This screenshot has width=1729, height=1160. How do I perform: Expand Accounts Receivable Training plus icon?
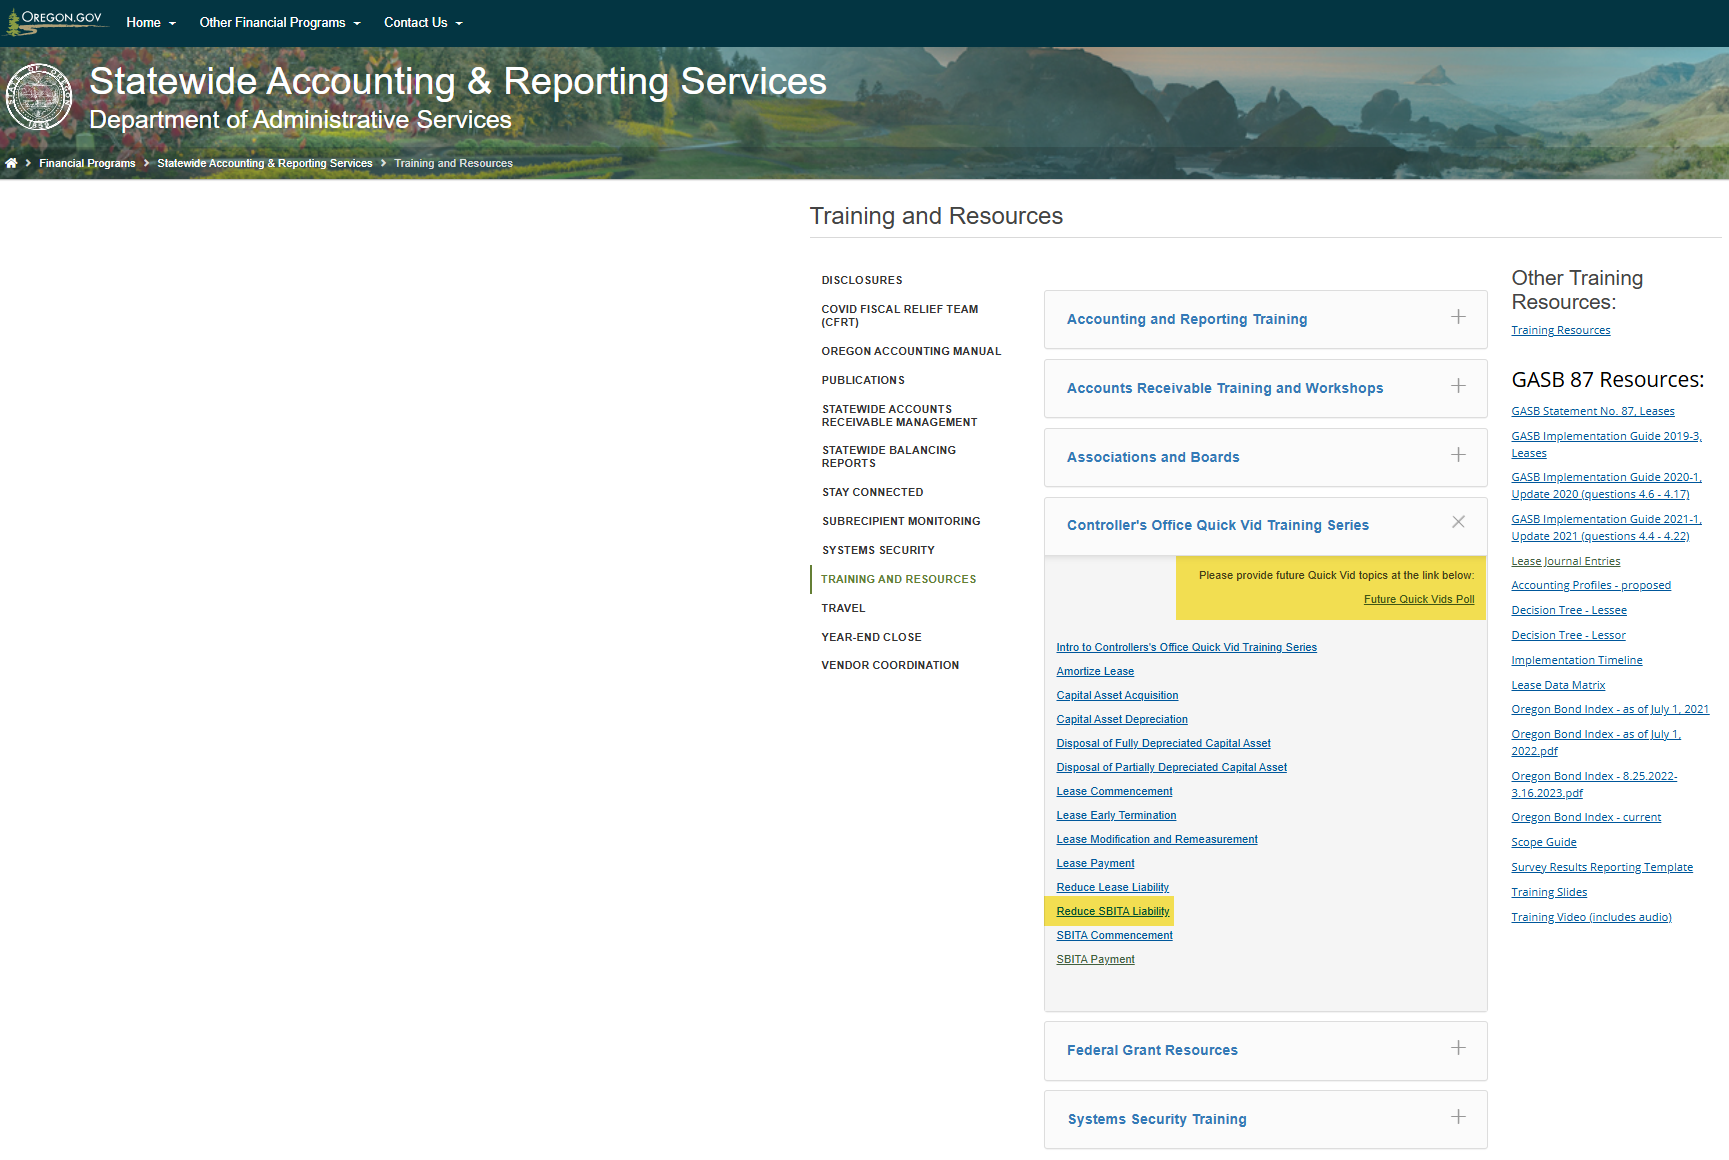1458,386
